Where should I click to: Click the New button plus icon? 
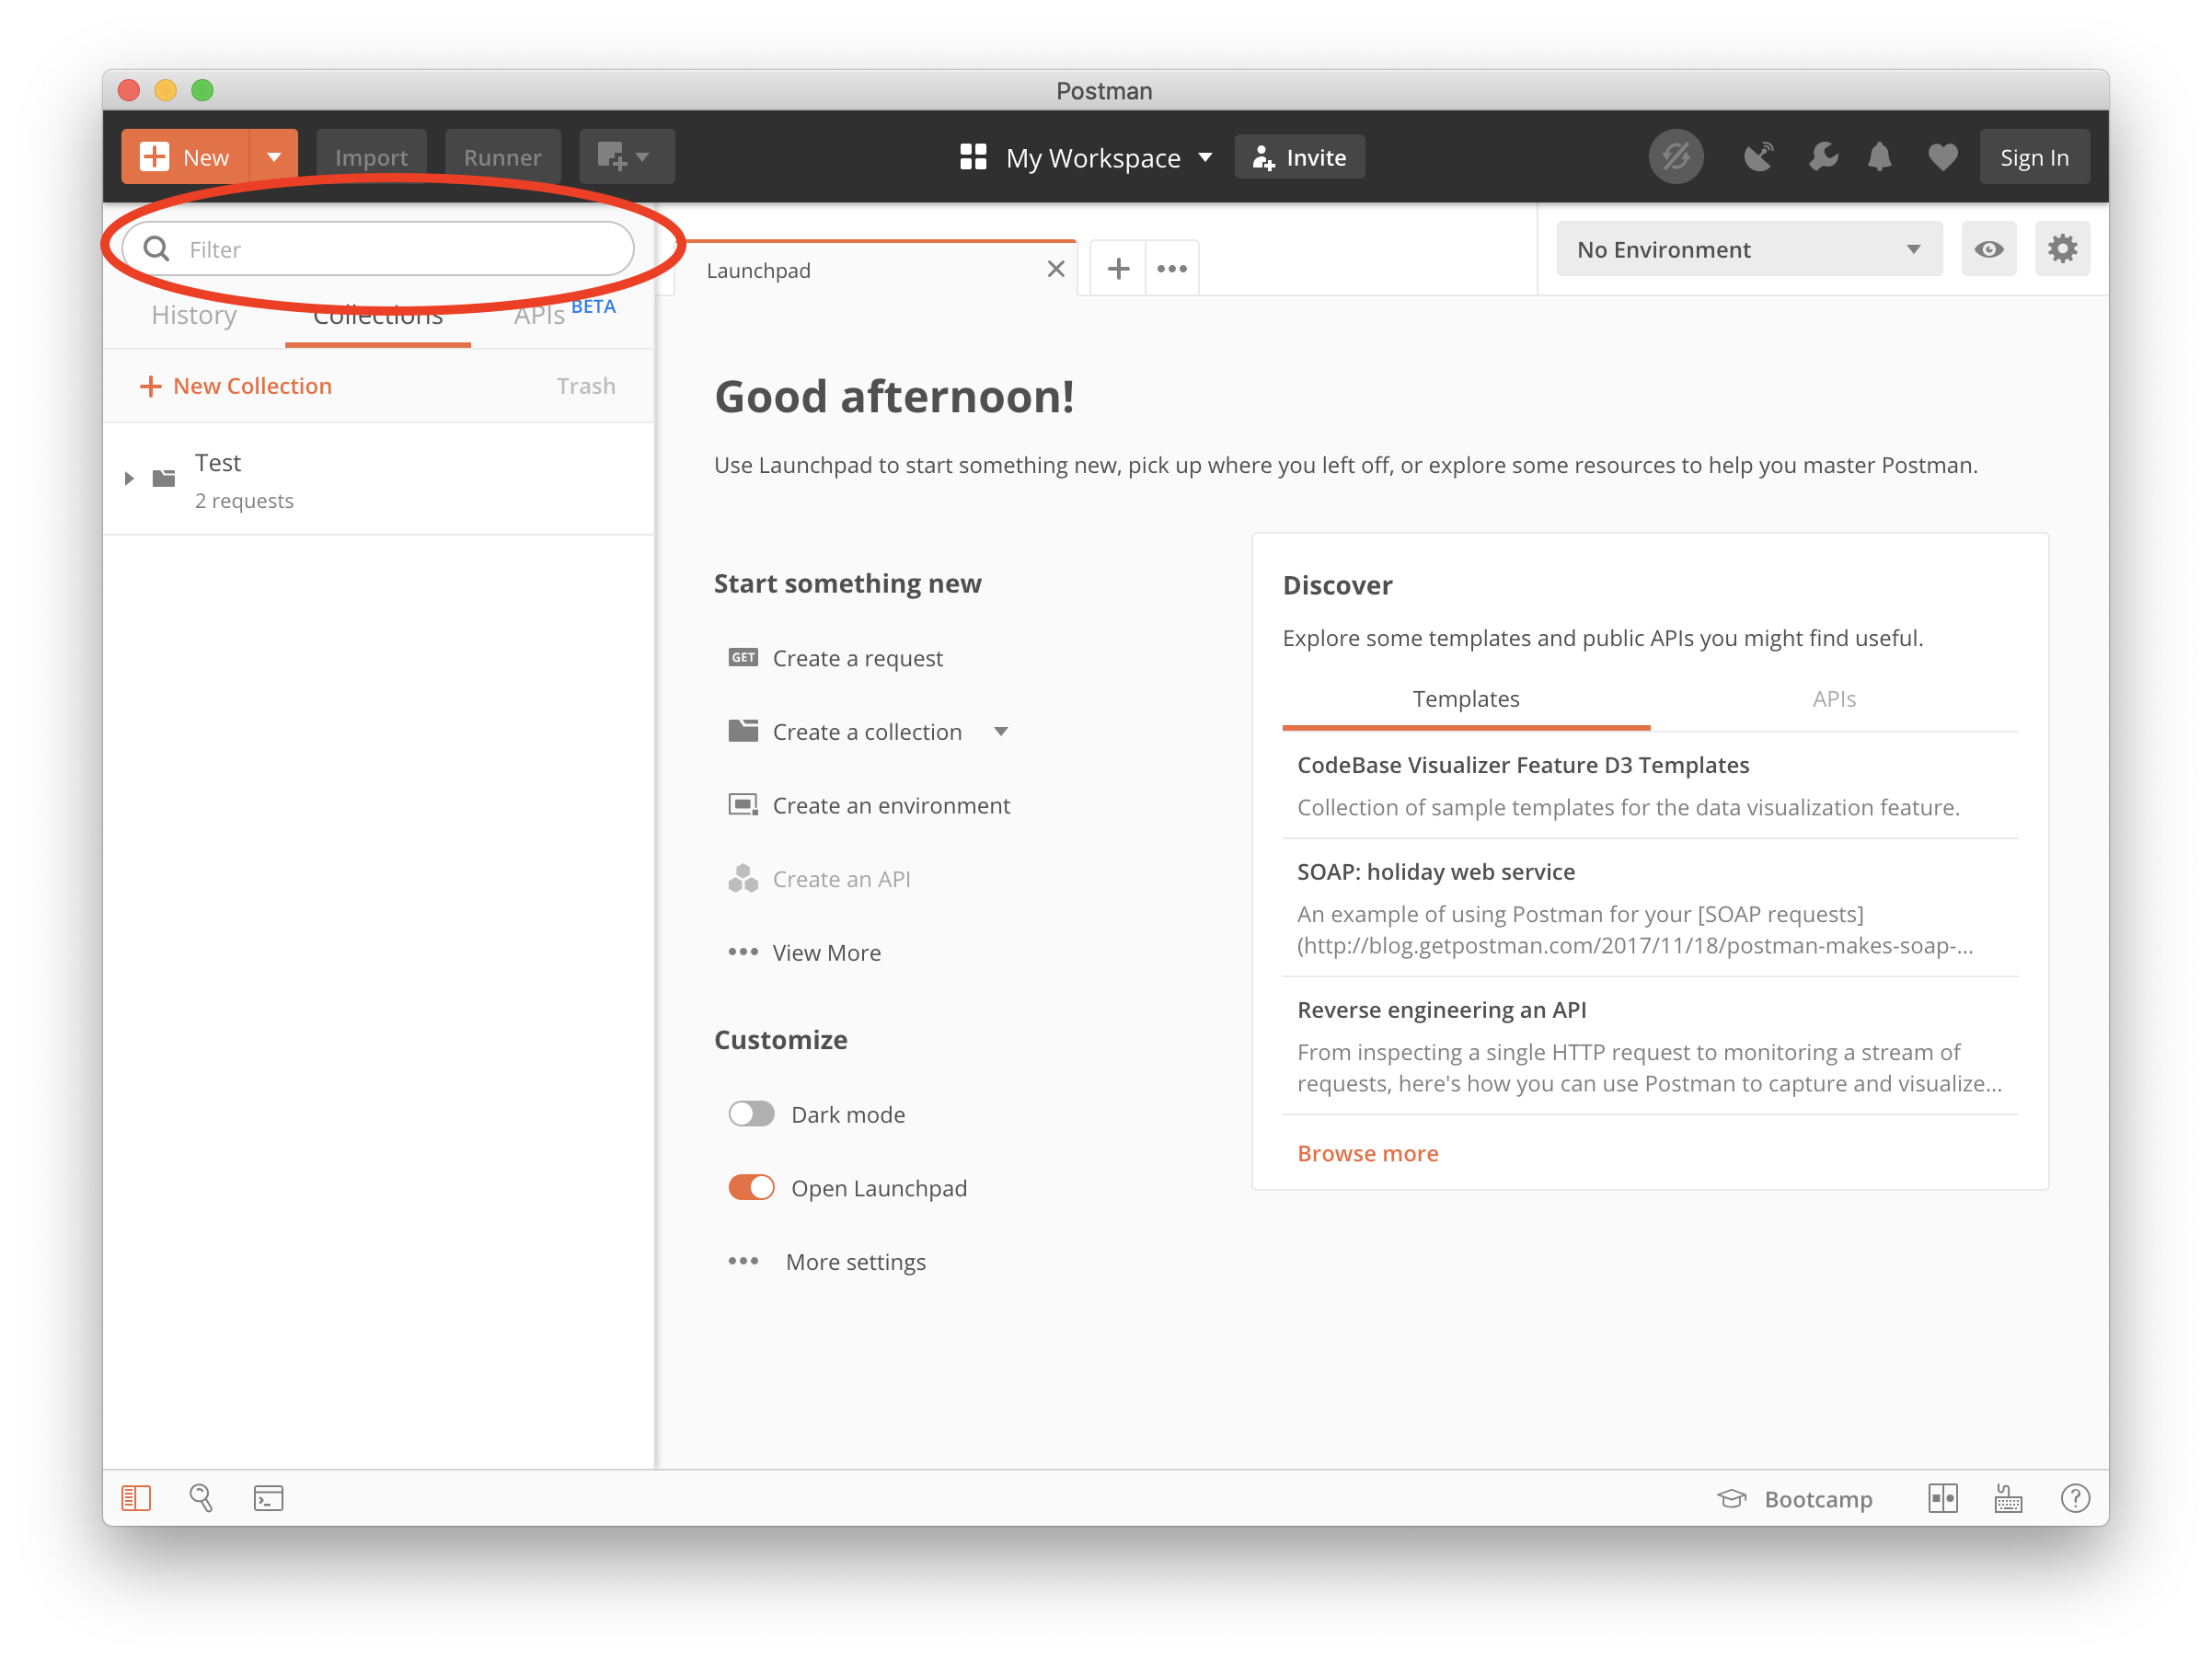point(154,157)
